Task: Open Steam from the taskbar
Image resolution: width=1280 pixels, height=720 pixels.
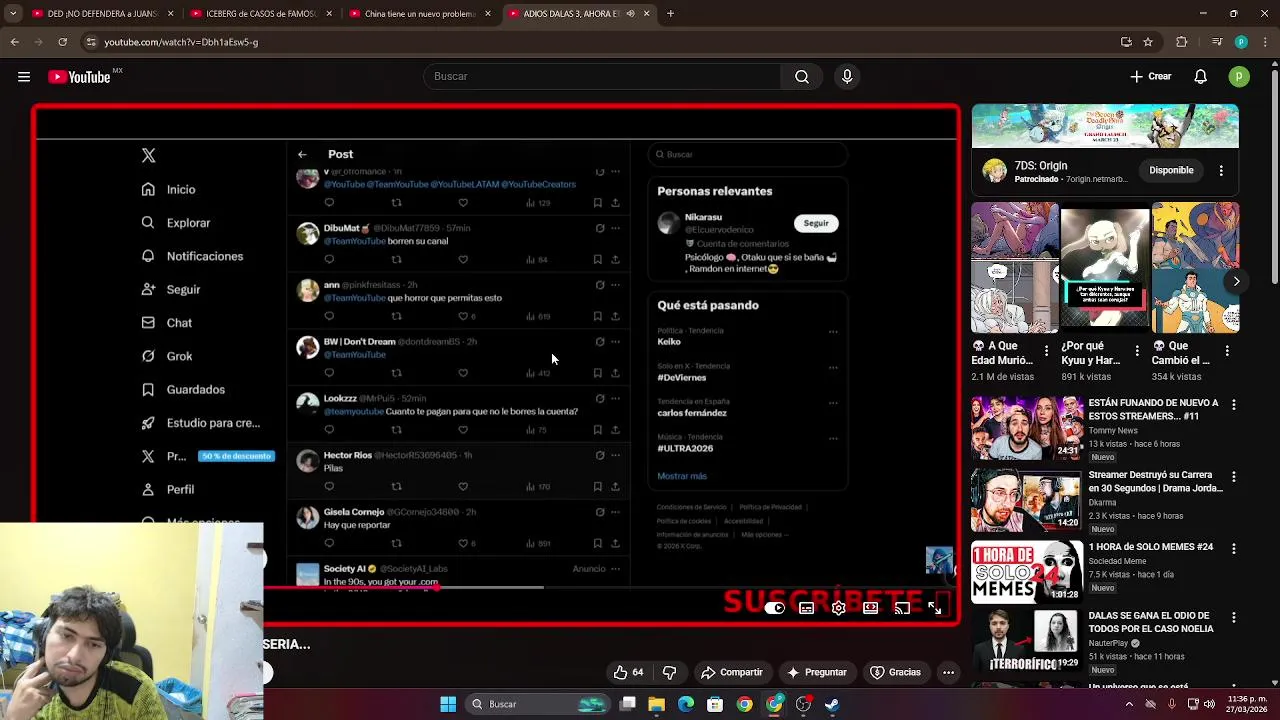Action: pyautogui.click(x=832, y=704)
